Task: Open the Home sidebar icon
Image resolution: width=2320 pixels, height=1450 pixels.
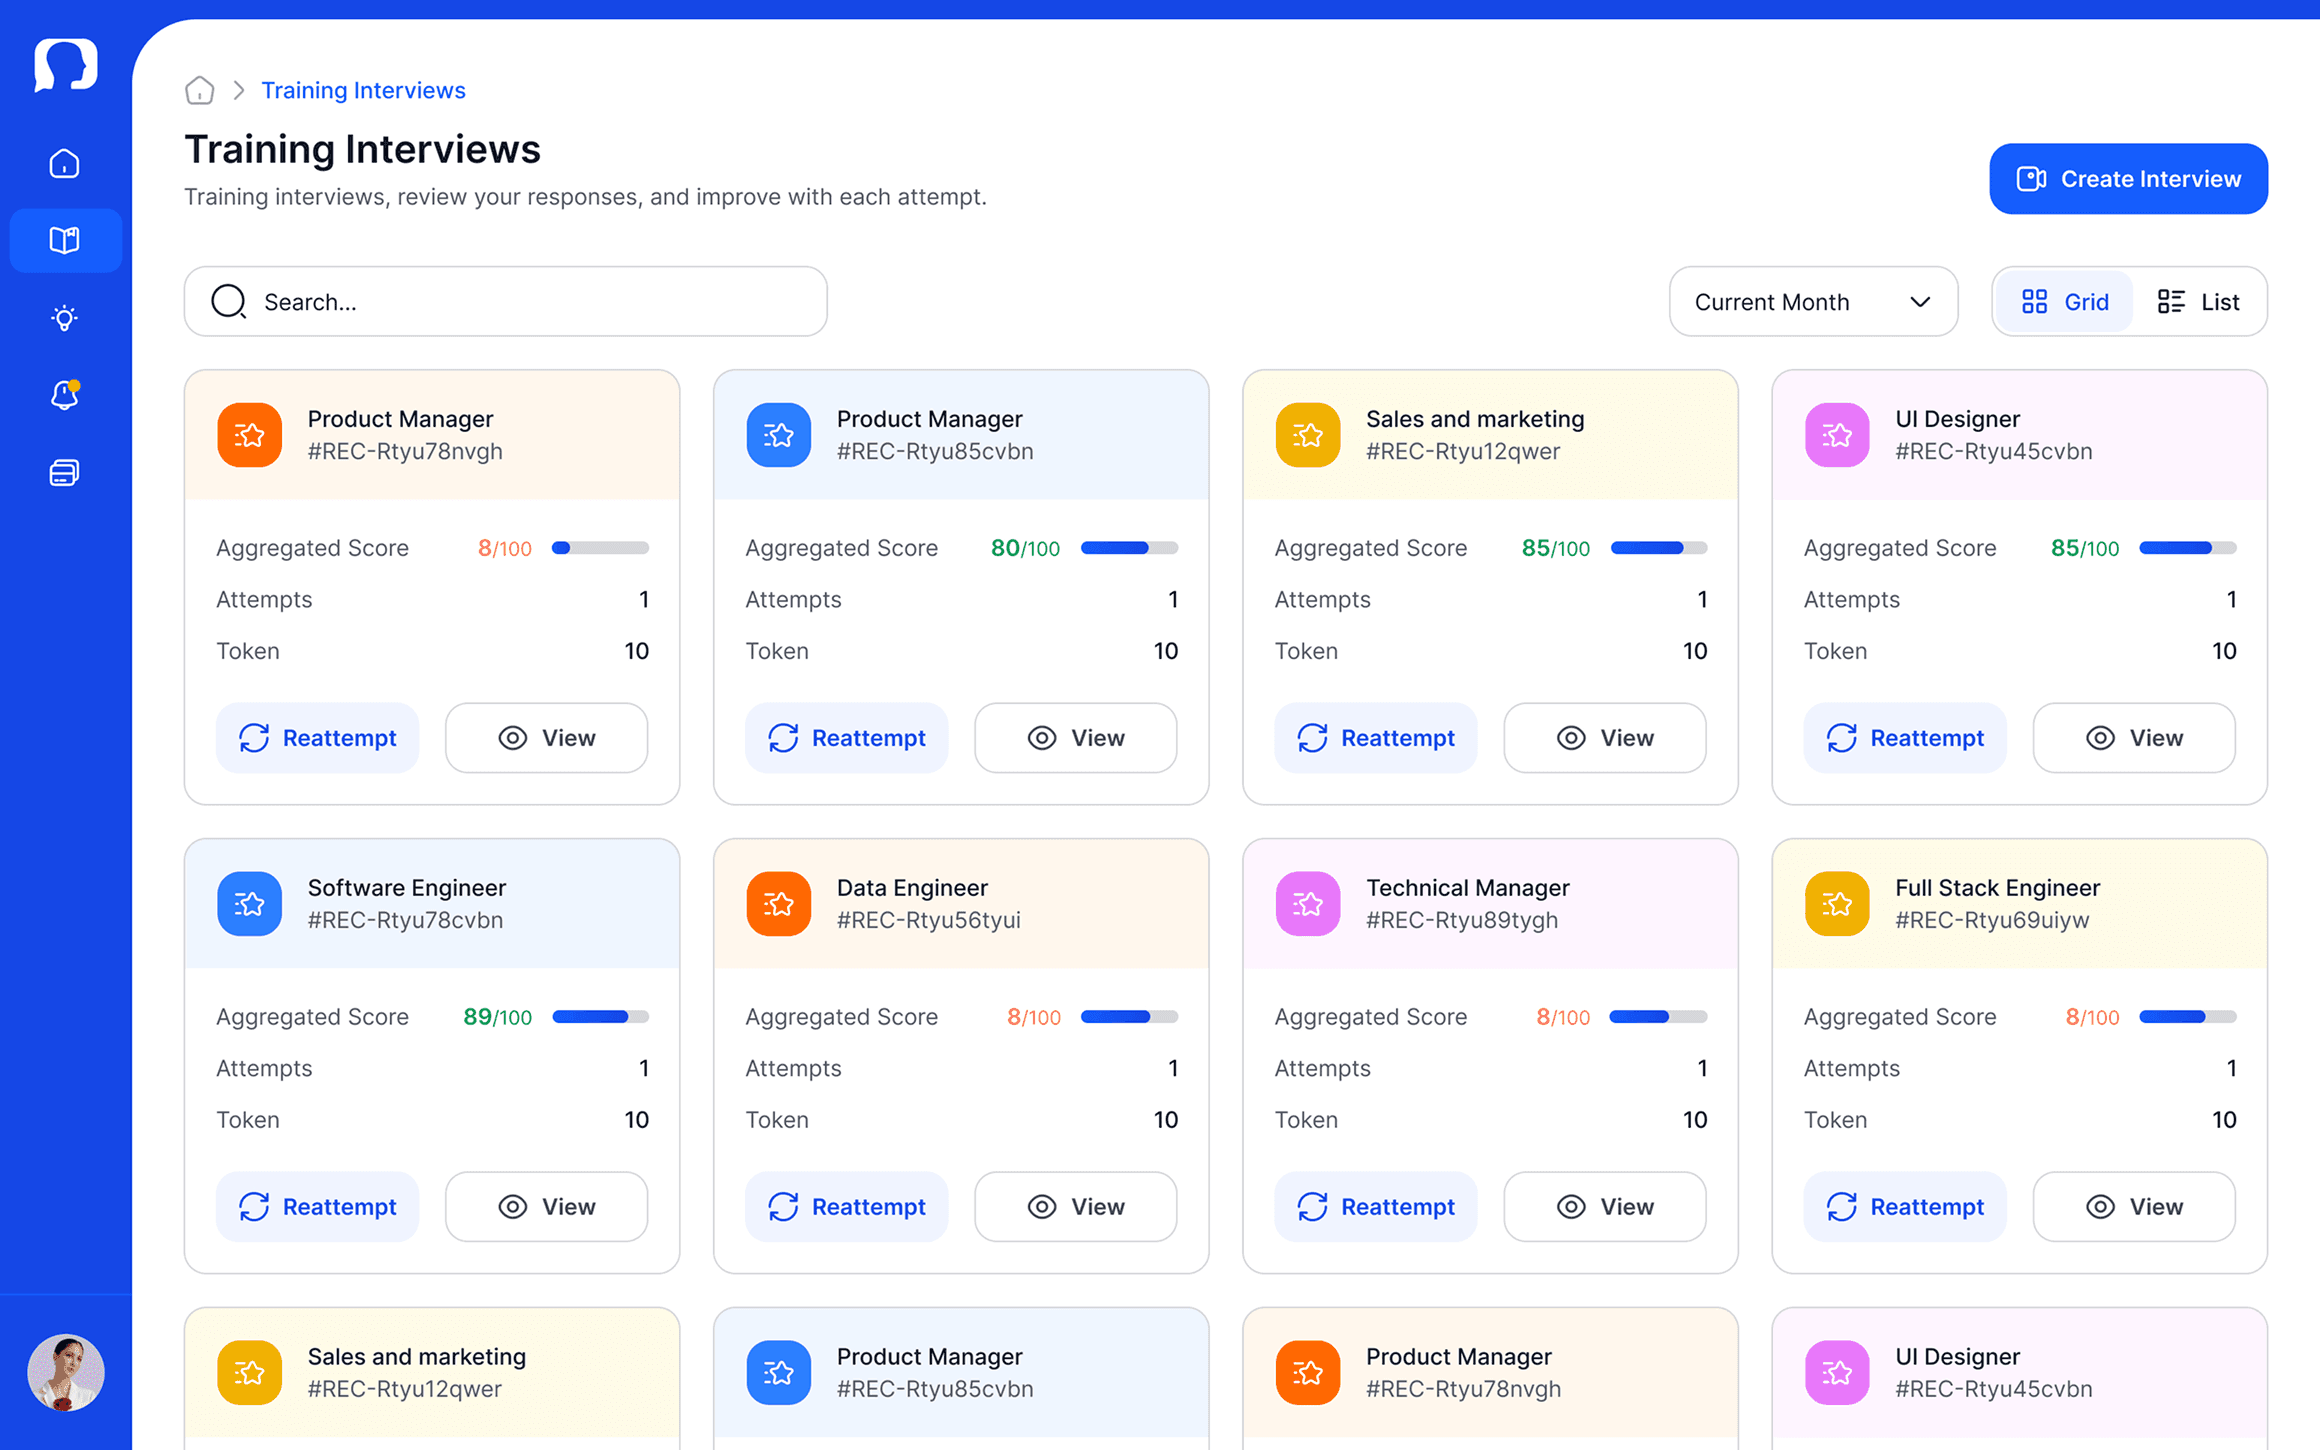Action: click(65, 163)
